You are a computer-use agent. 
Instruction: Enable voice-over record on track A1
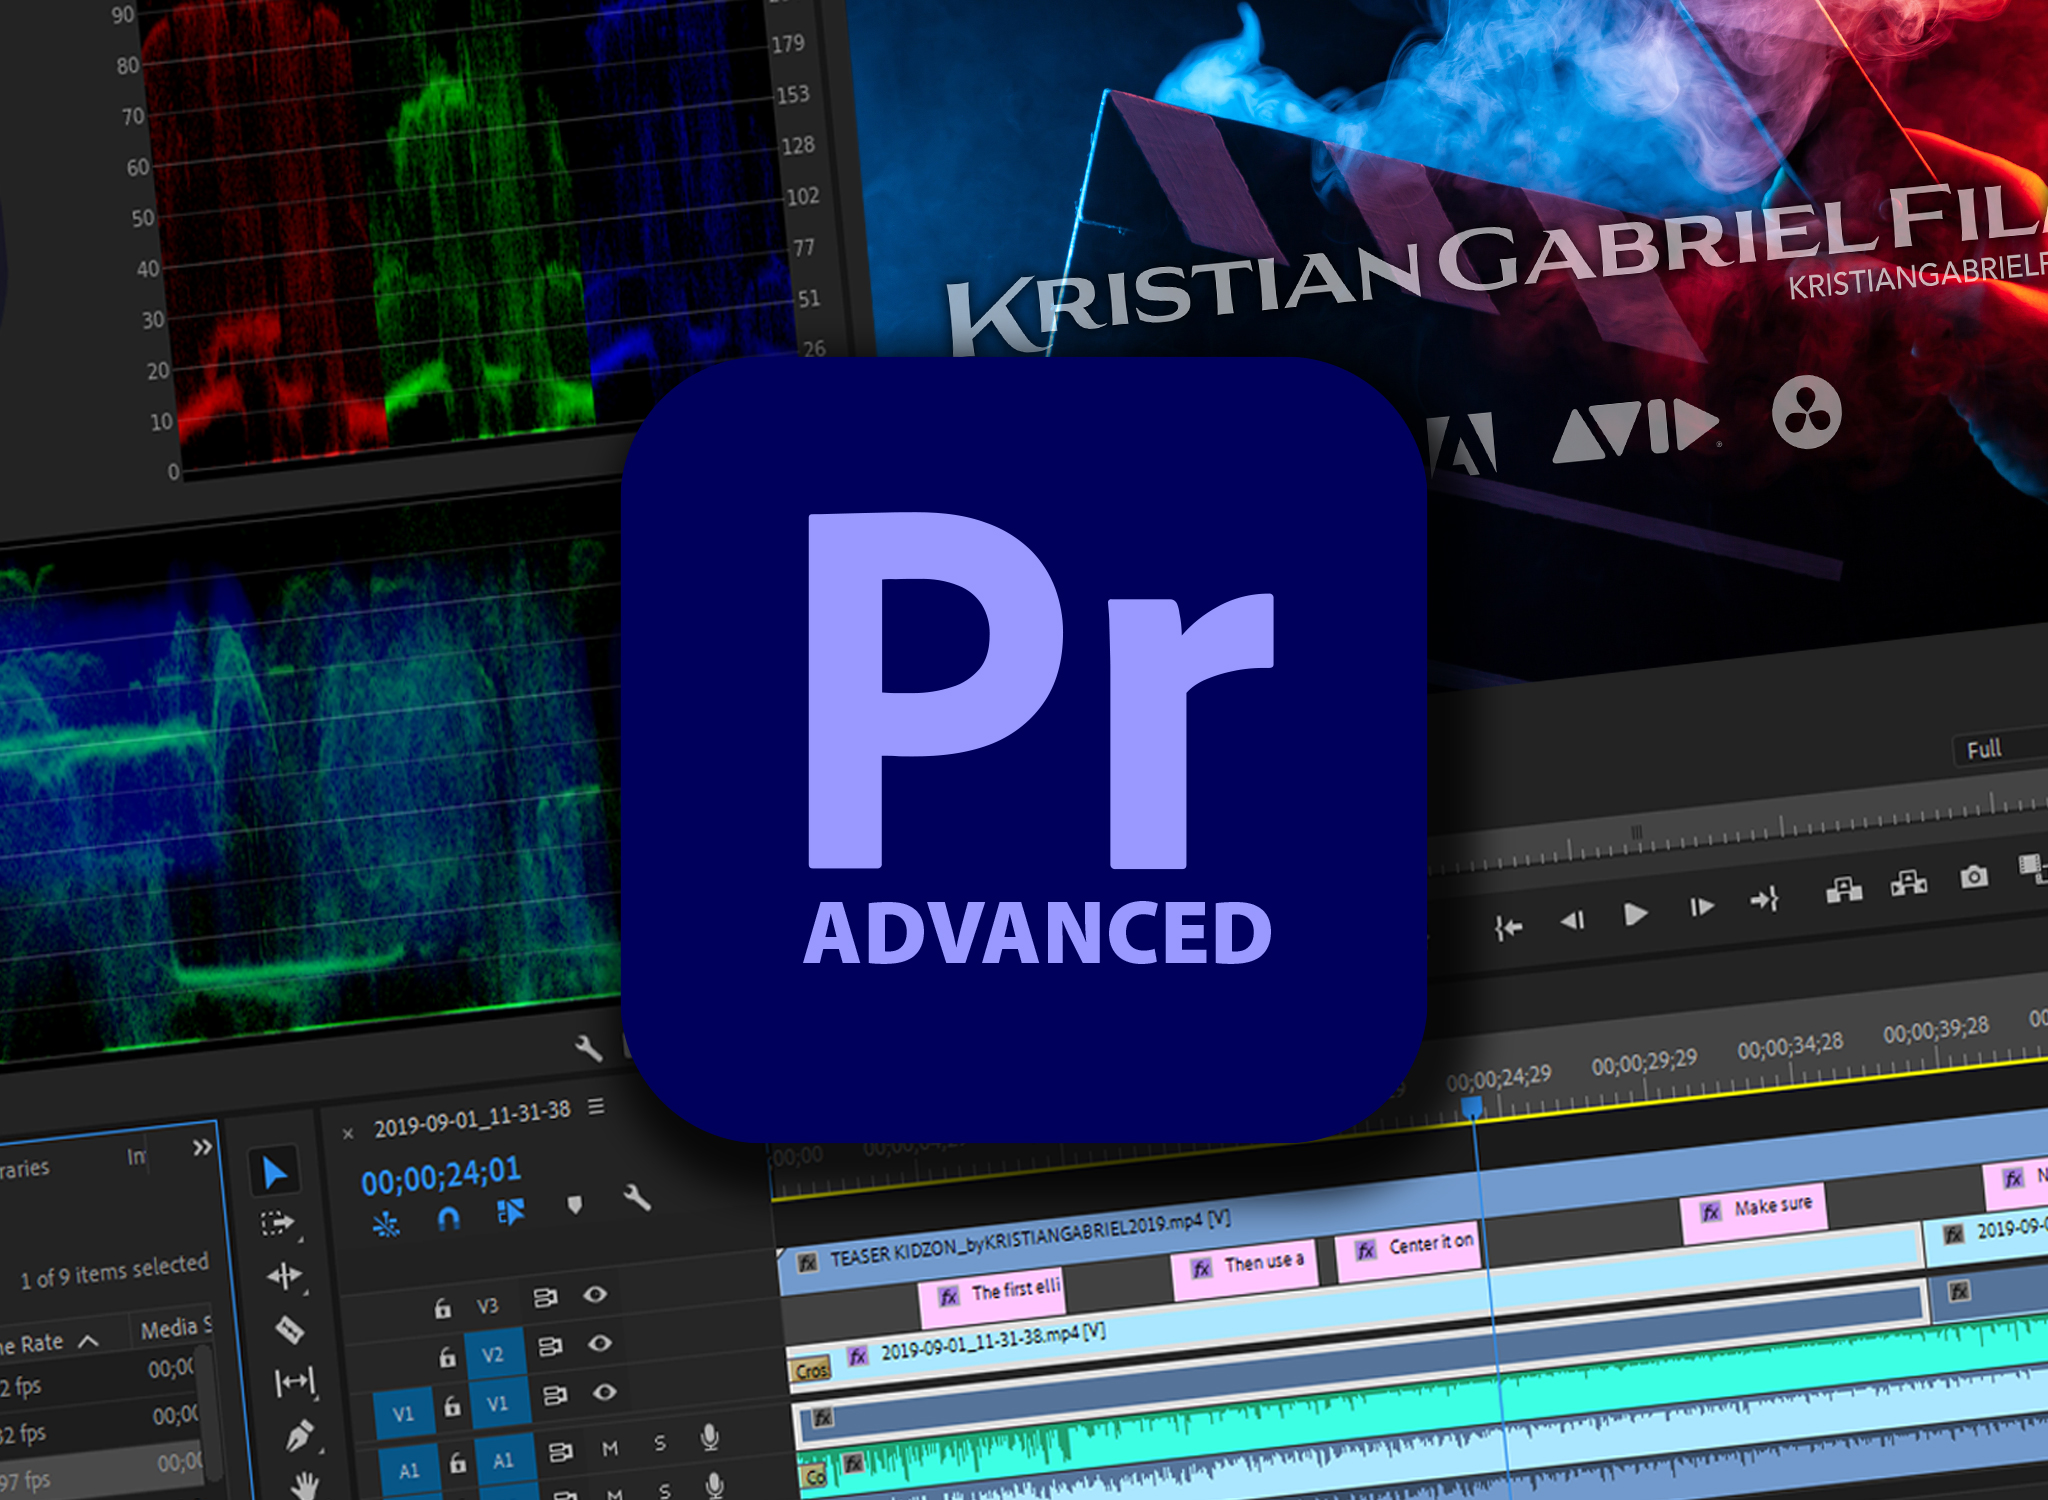pyautogui.click(x=709, y=1437)
